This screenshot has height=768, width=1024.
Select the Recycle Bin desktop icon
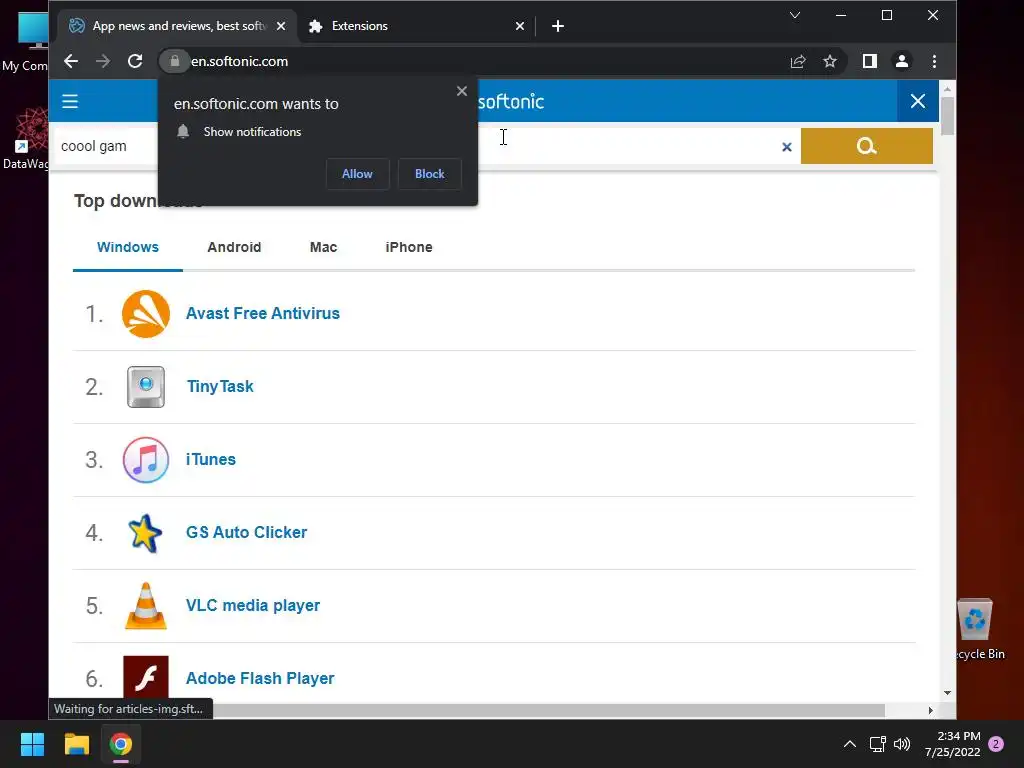pos(978,630)
